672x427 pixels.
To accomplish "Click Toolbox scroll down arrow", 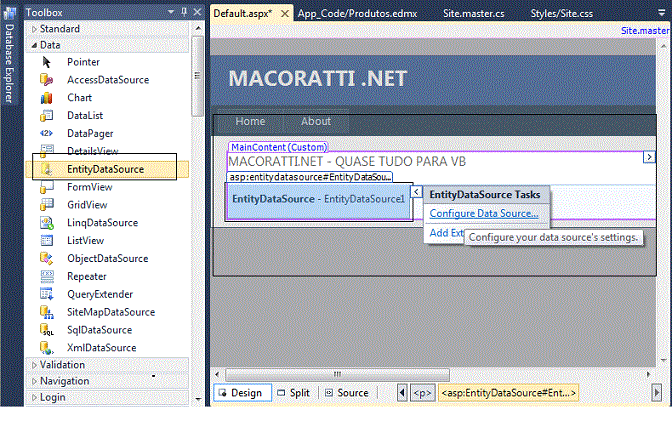I will point(198,399).
